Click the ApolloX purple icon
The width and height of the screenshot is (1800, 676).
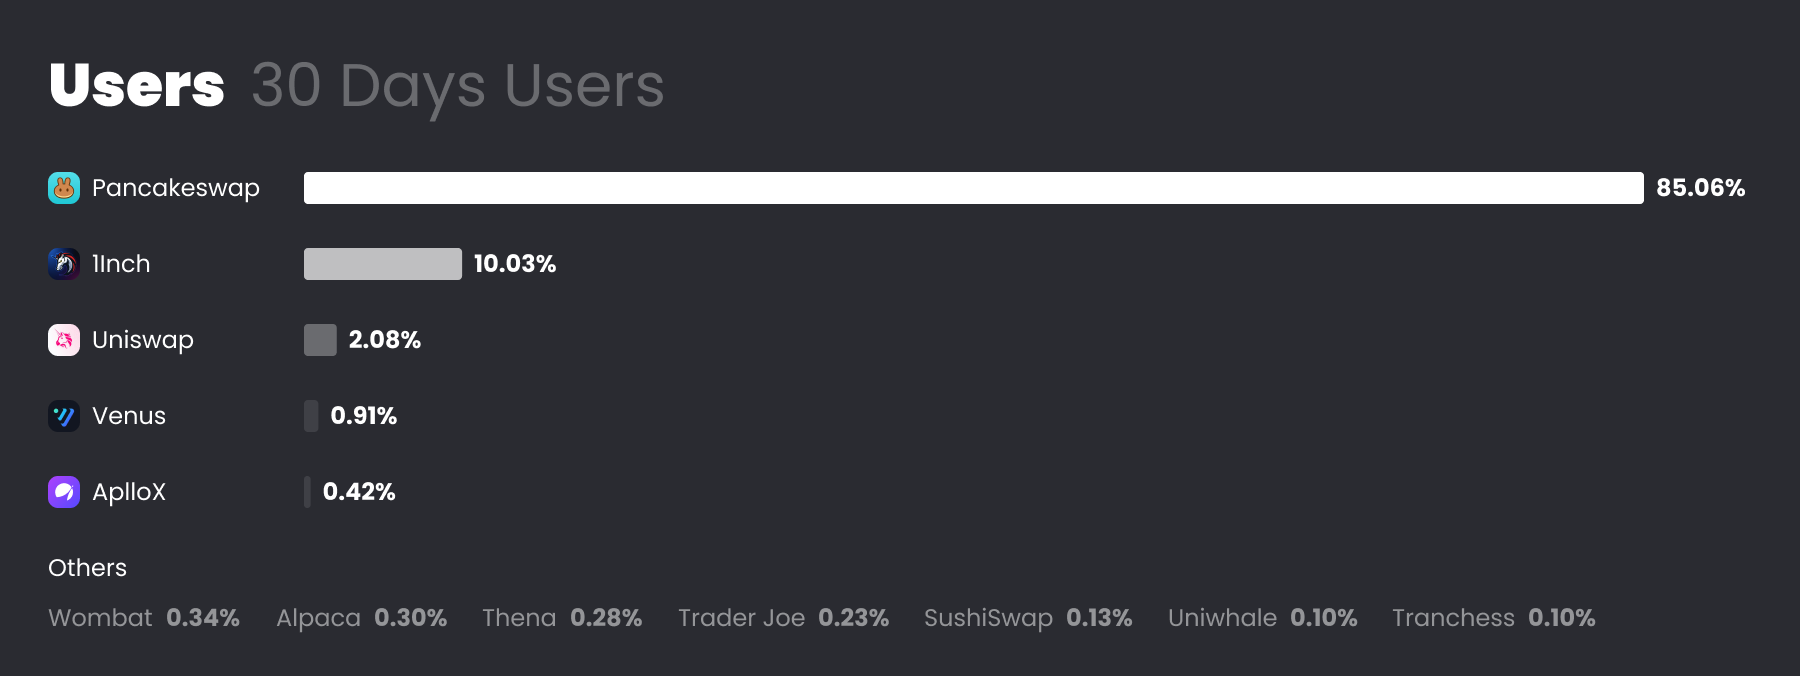(x=64, y=492)
